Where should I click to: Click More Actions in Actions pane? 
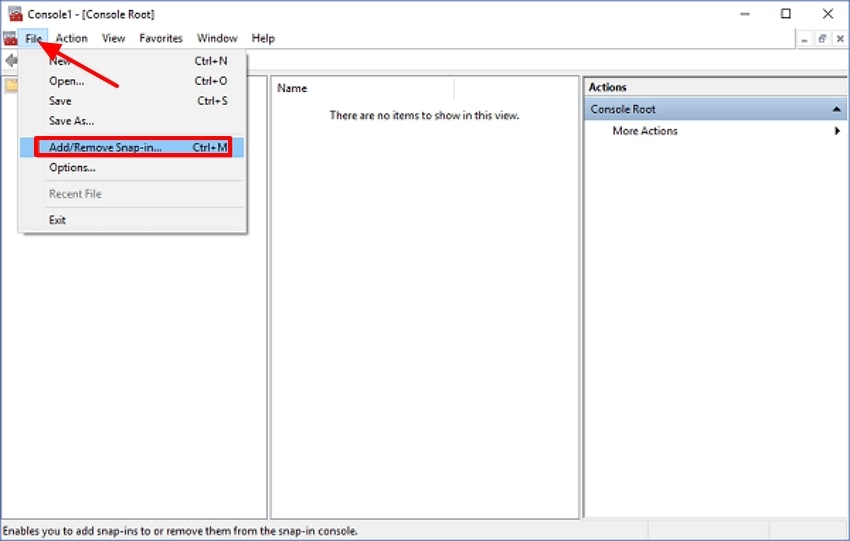click(645, 131)
